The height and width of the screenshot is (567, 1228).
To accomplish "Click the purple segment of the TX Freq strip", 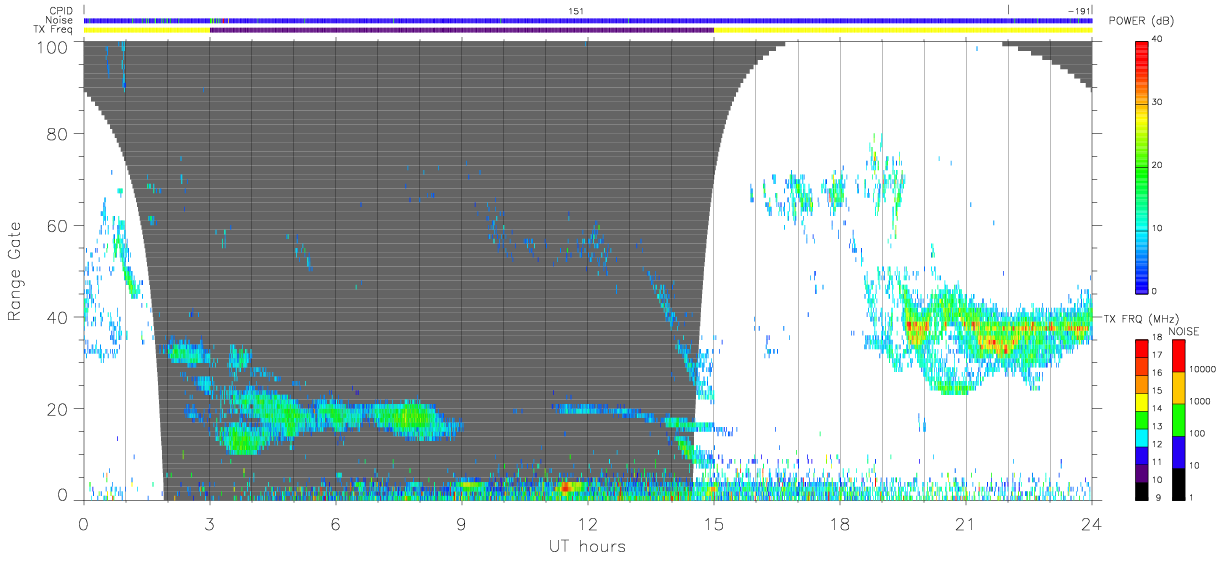I will click(462, 30).
